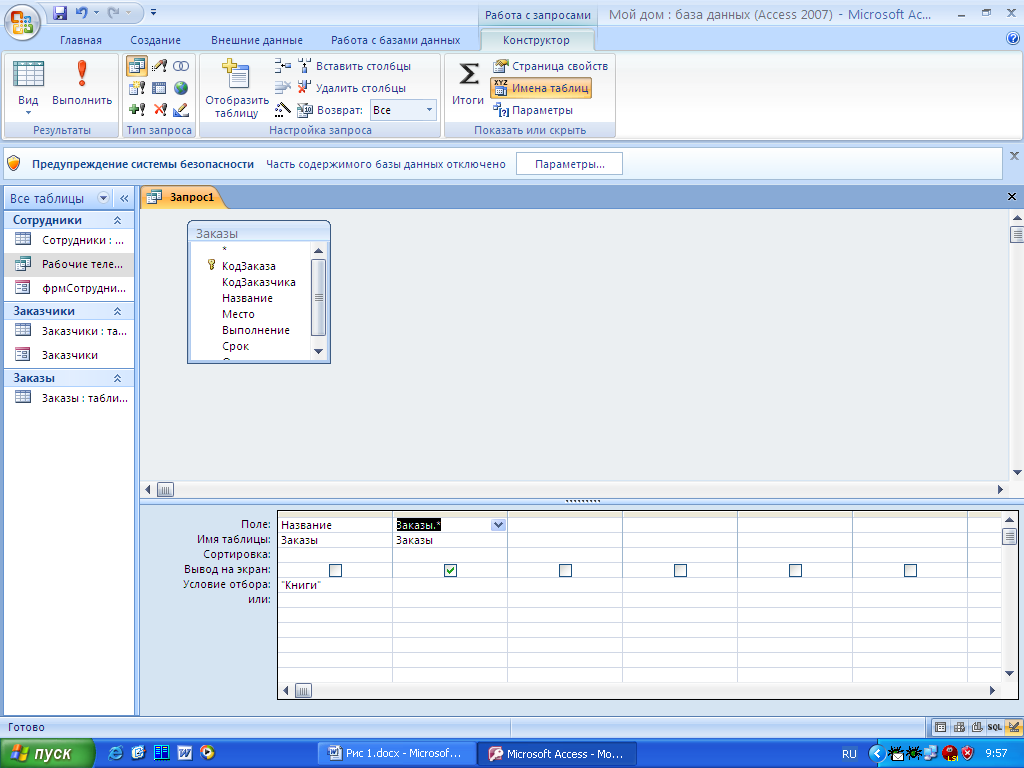Choose the Update query pencil icon
Image resolution: width=1024 pixels, height=768 pixels.
159,66
